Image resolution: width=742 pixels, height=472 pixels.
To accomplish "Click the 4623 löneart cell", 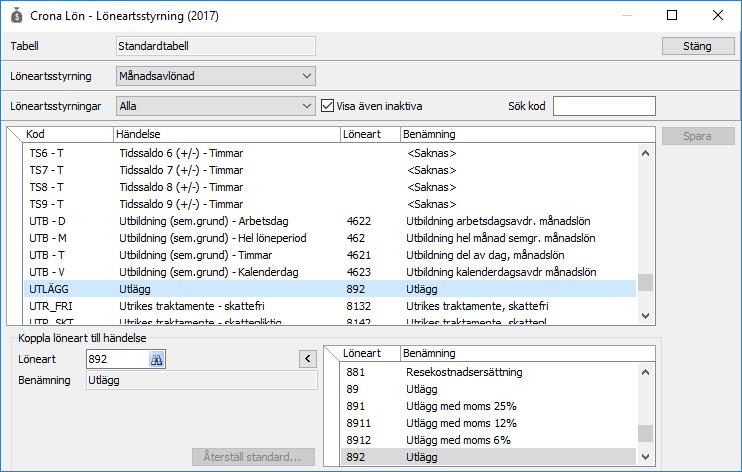I will tap(359, 272).
